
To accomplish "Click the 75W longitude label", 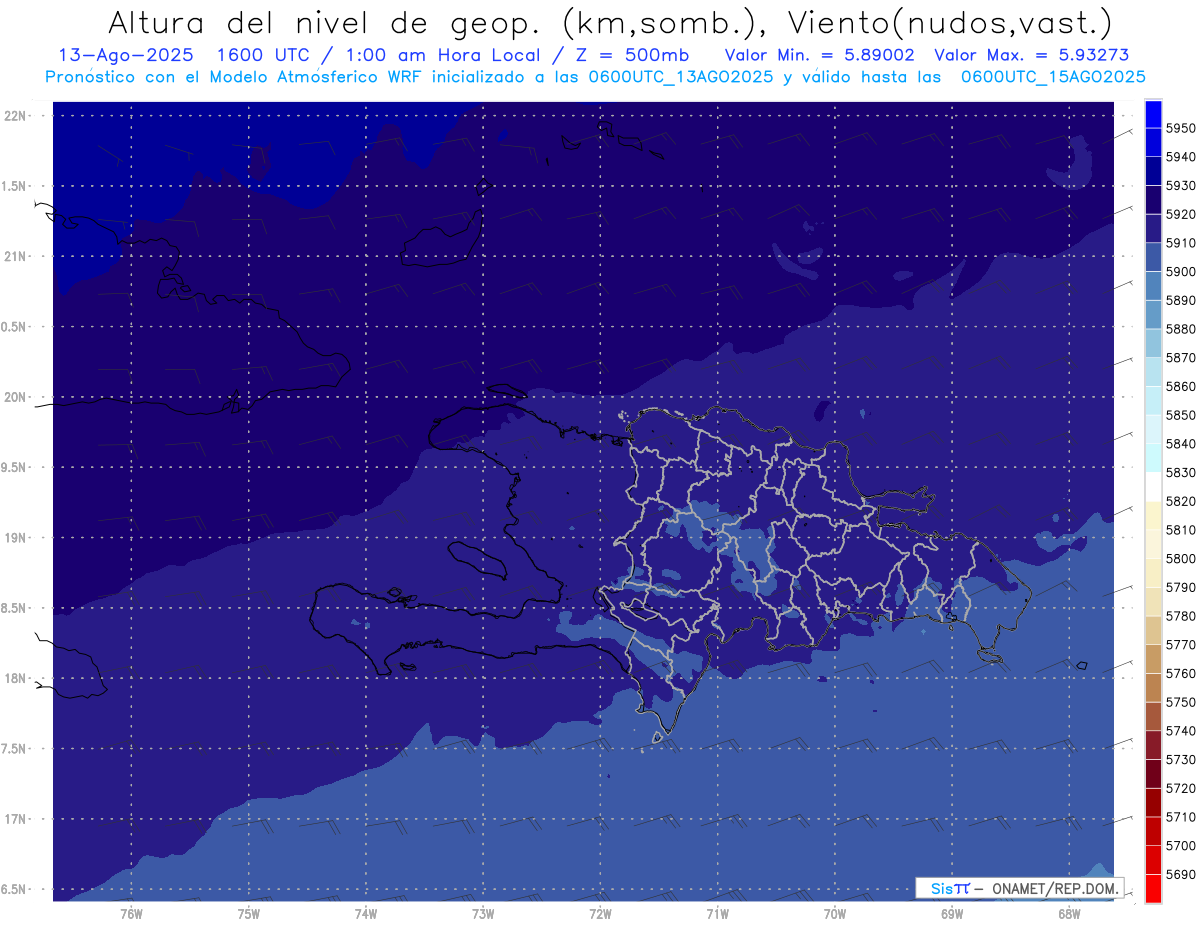I will (249, 914).
